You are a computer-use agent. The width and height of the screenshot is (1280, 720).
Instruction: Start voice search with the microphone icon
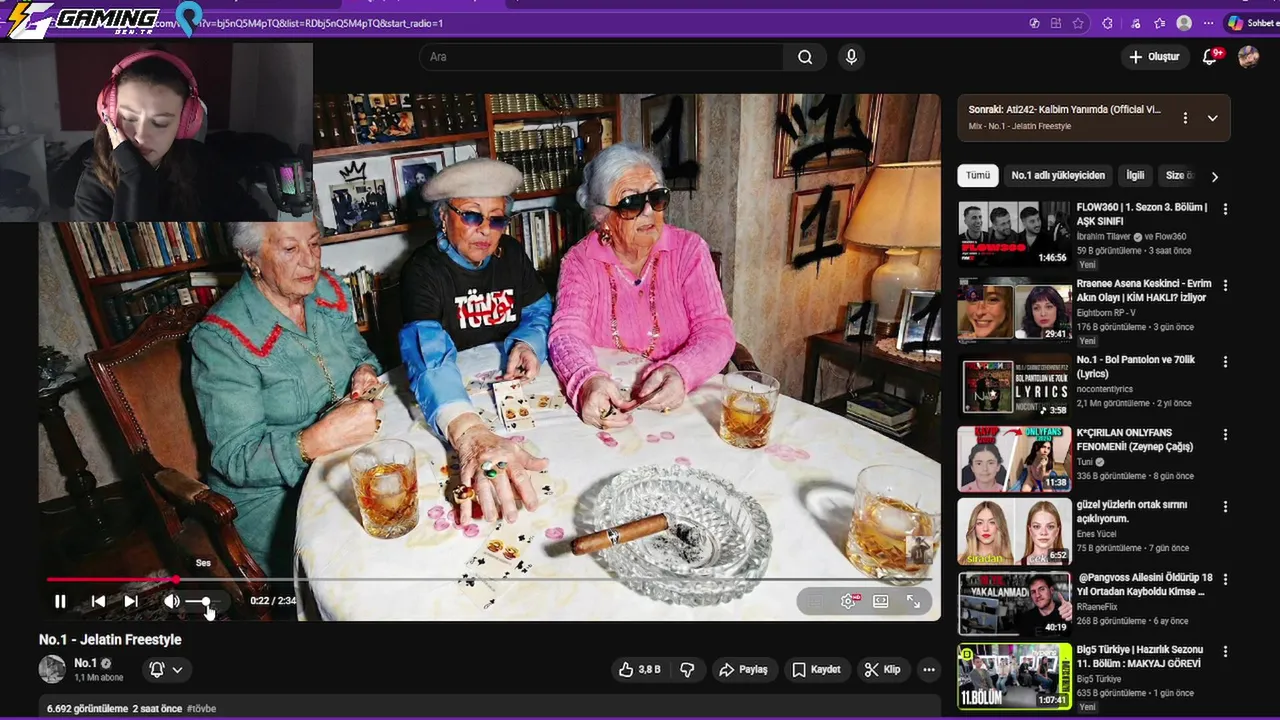(851, 57)
